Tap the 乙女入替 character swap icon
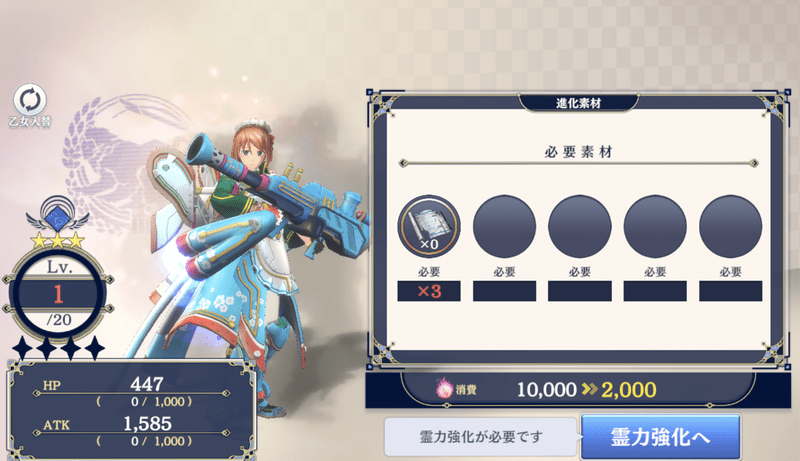800x461 pixels. (30, 105)
